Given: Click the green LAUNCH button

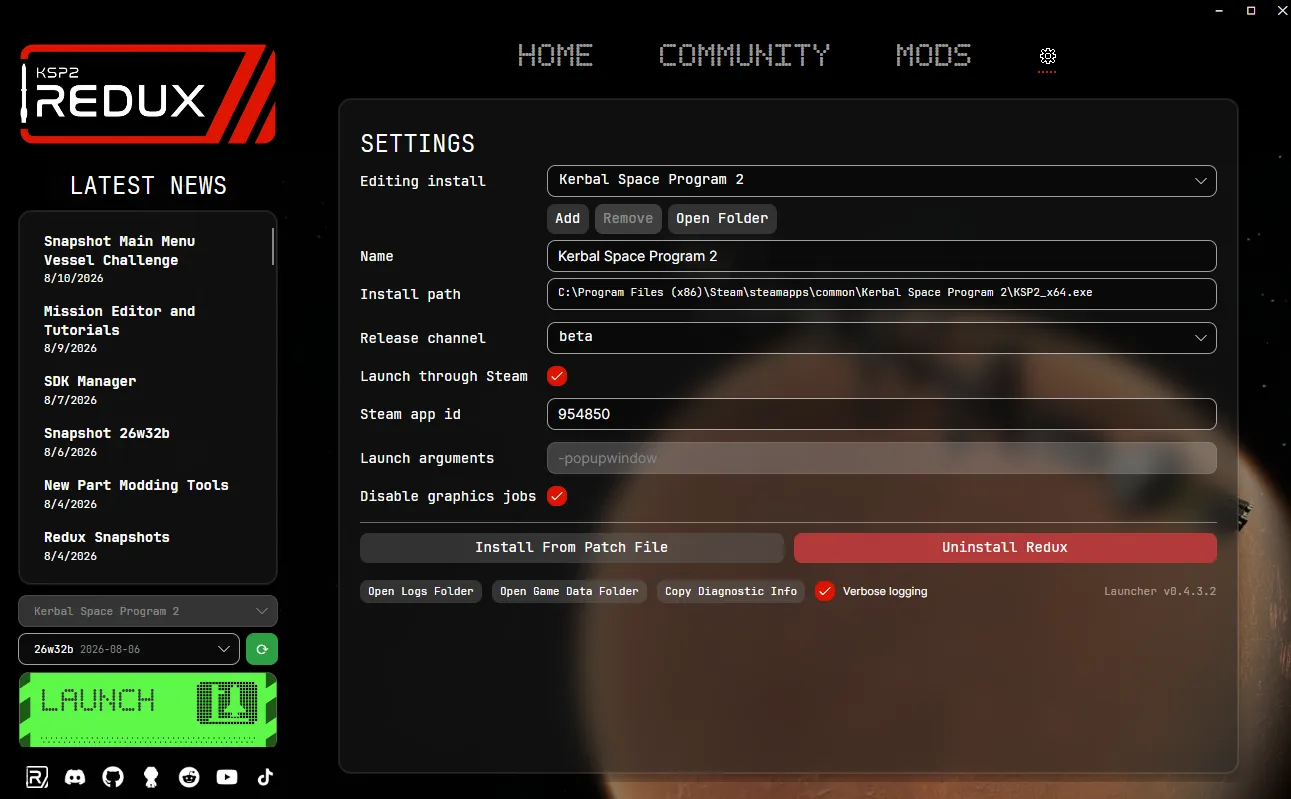Looking at the screenshot, I should click(148, 710).
